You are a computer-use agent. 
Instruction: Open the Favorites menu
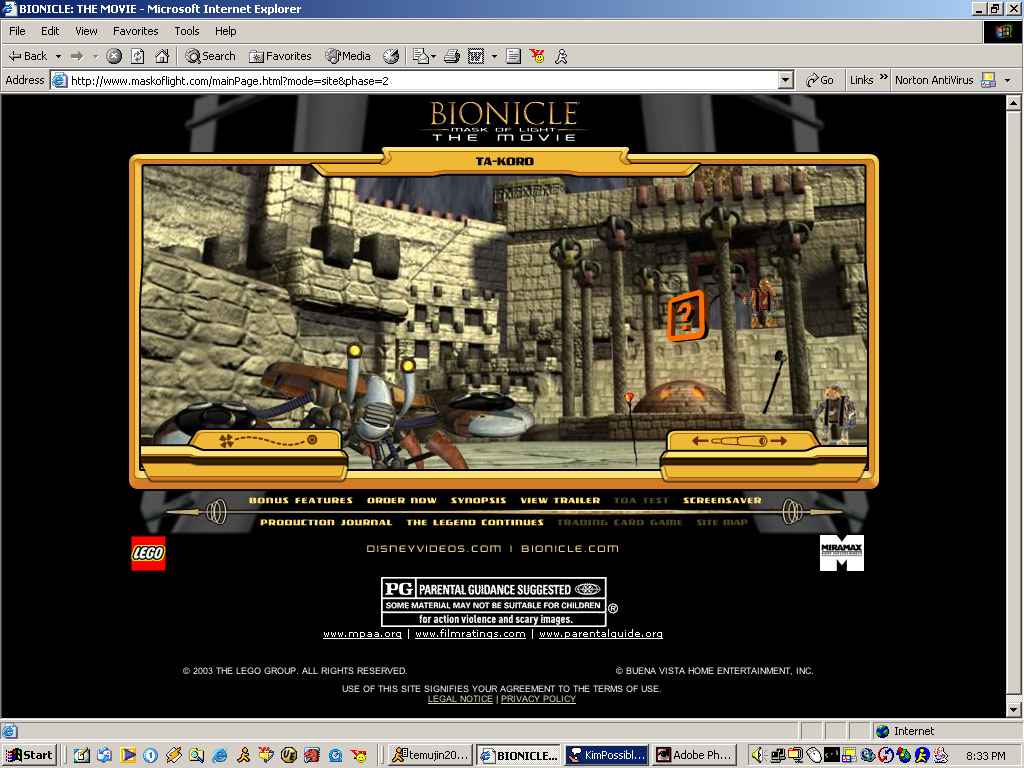point(136,31)
